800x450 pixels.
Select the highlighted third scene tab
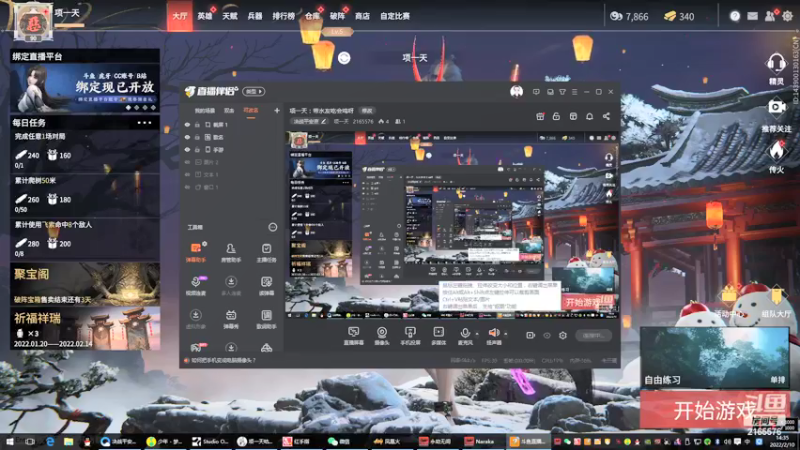(251, 111)
